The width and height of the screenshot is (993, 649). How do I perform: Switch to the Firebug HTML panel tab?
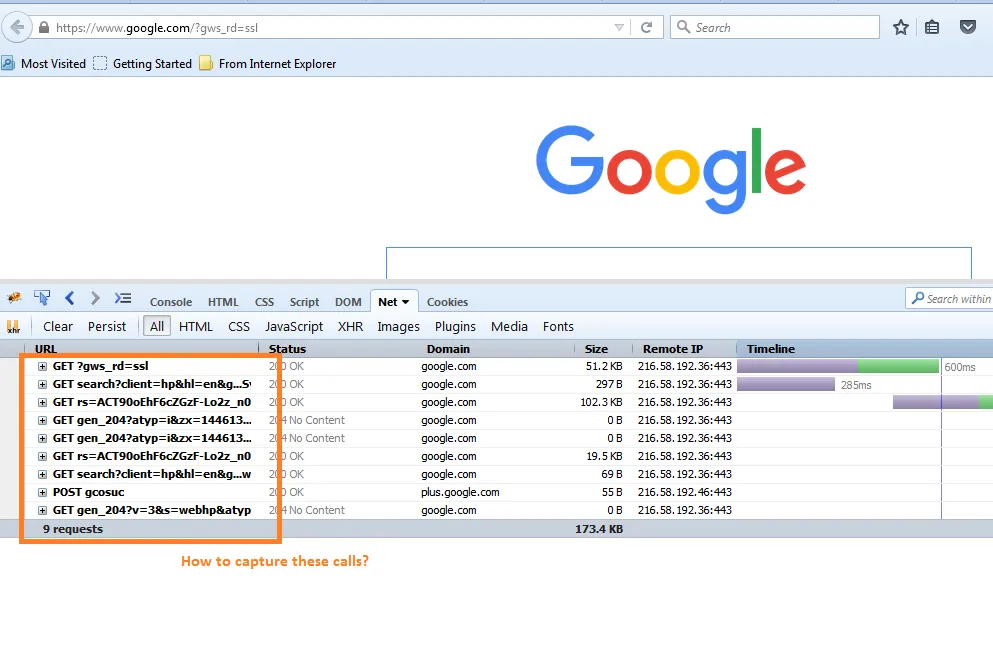[223, 302]
